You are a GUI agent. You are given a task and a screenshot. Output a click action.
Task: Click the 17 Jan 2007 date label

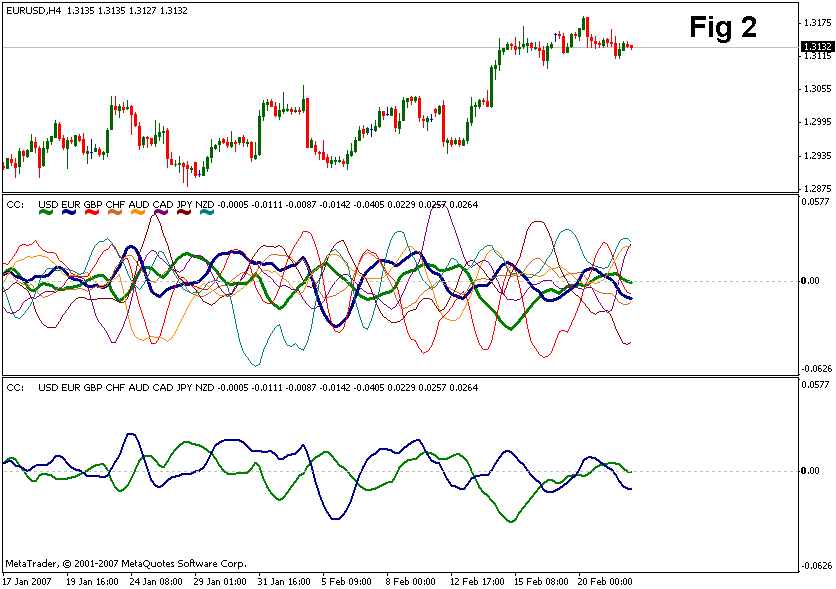[27, 581]
